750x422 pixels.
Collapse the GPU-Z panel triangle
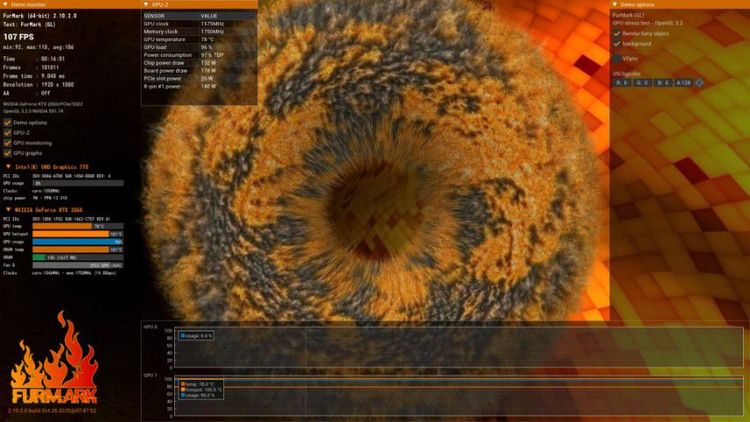tap(146, 4)
